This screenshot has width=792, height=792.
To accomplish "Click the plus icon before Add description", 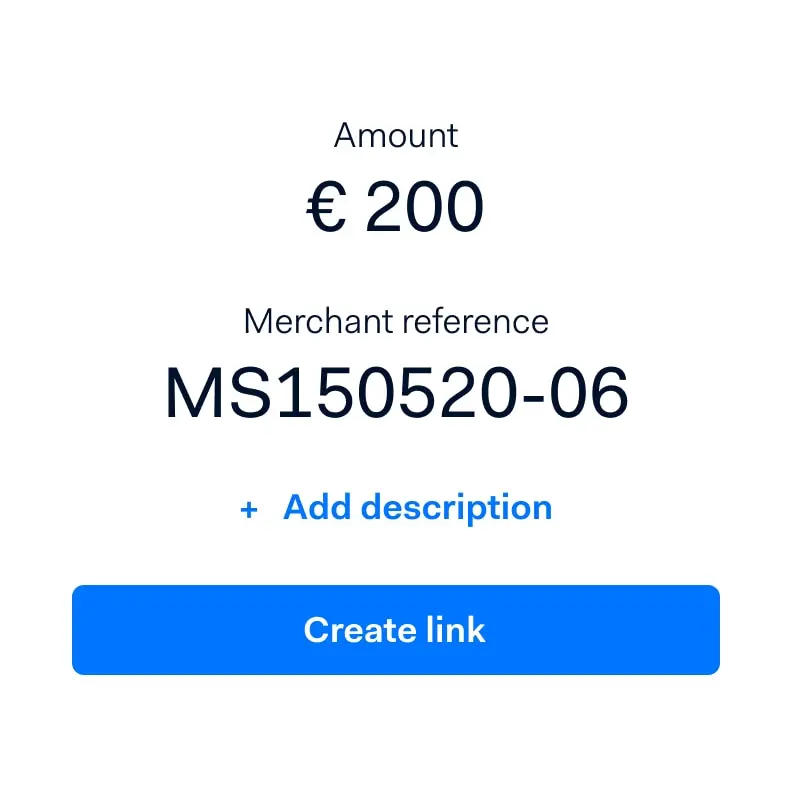I will [249, 510].
